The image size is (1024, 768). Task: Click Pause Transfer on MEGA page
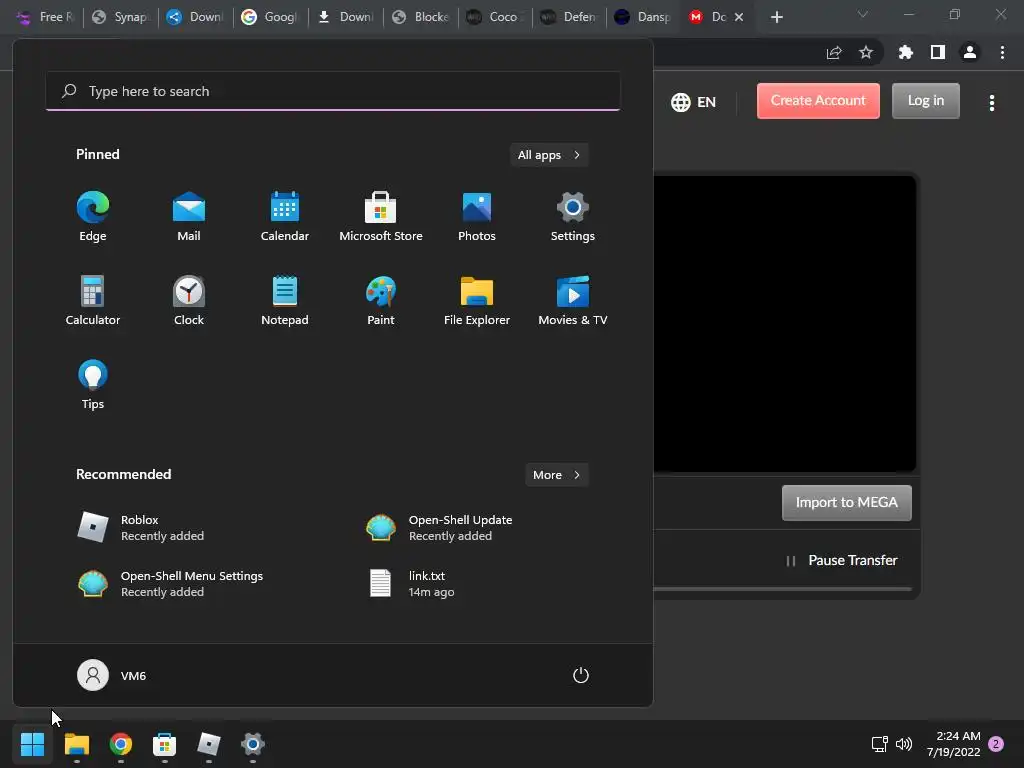pos(842,560)
